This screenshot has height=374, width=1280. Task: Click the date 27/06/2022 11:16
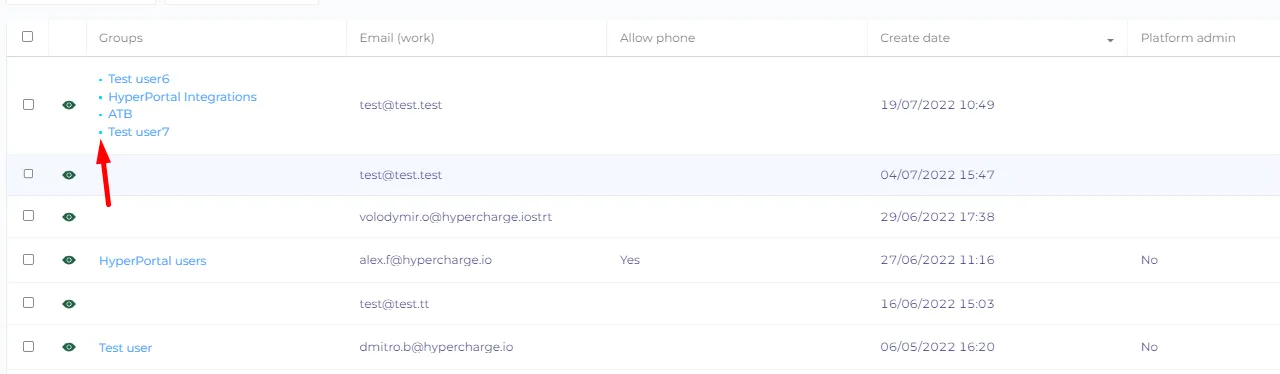(937, 260)
